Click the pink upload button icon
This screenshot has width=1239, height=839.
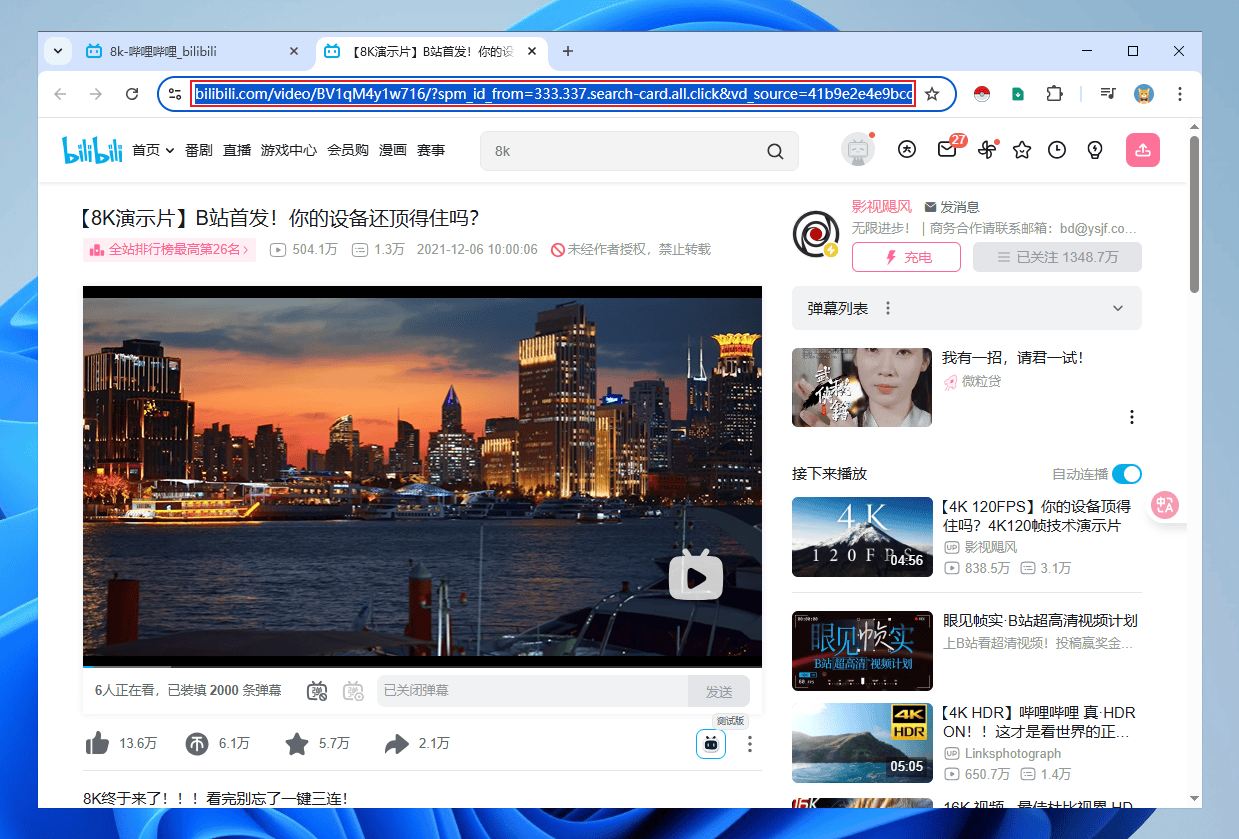tap(1142, 150)
